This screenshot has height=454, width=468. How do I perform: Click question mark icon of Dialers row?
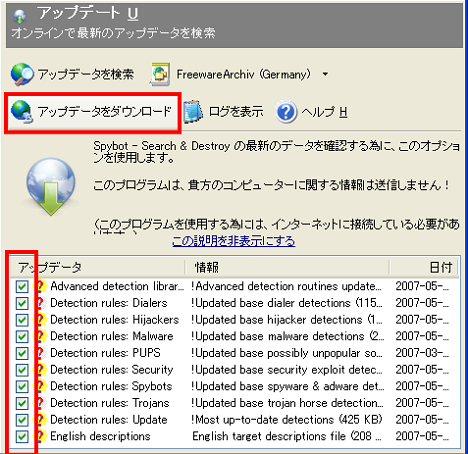point(40,303)
